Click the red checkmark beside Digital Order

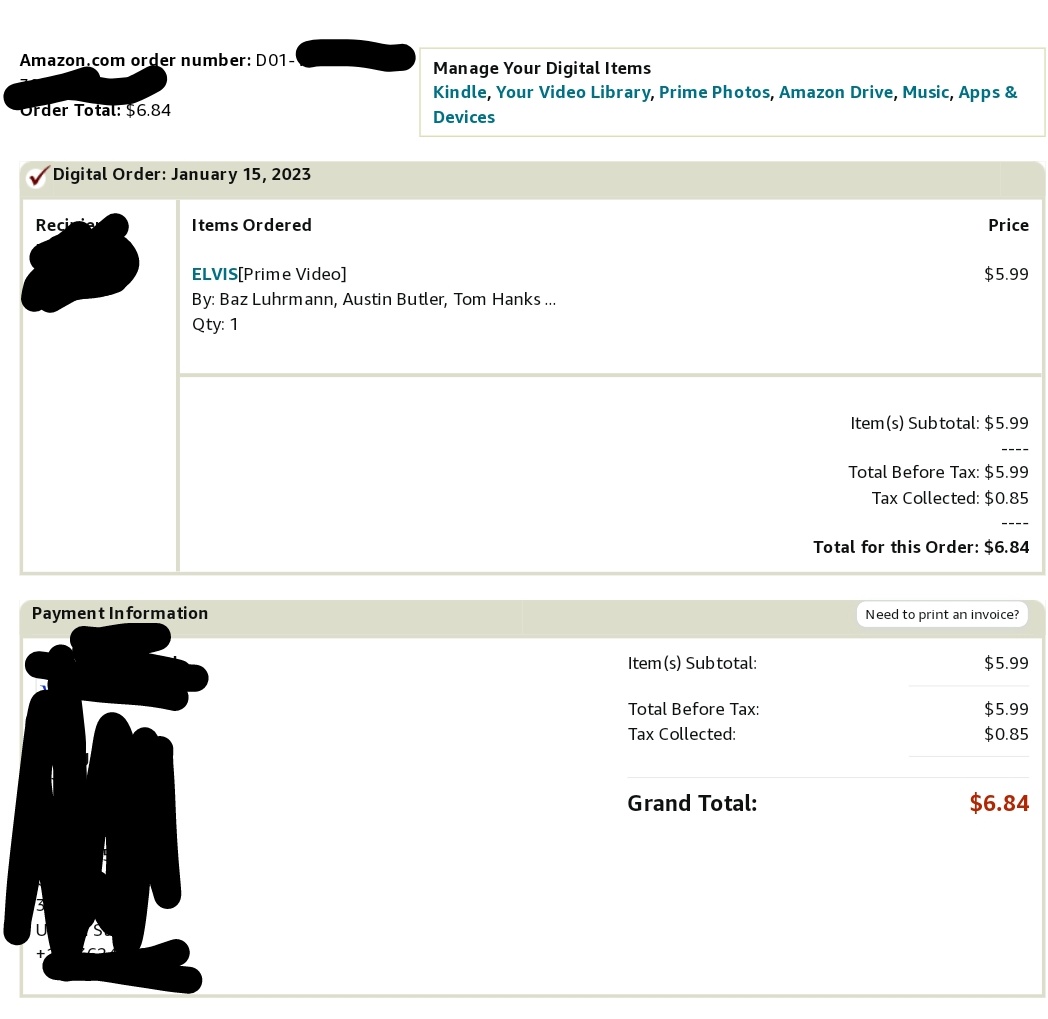coord(38,176)
